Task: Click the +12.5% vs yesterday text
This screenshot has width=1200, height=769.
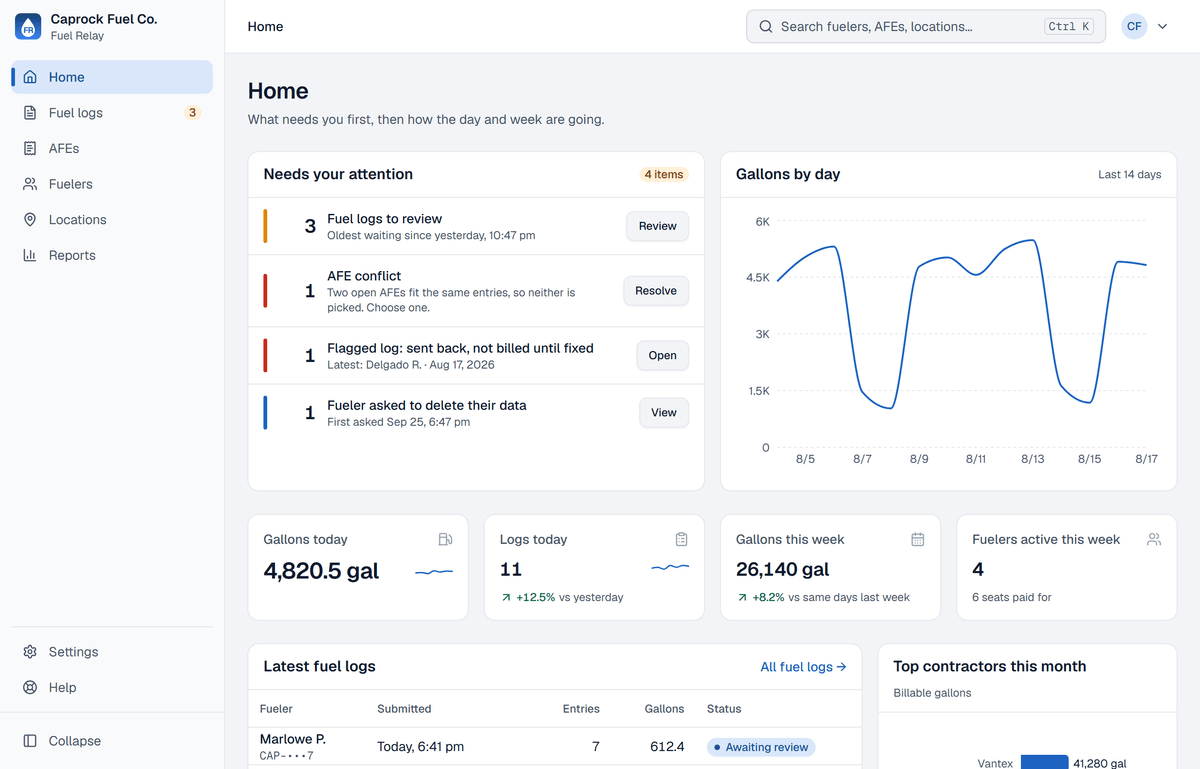Action: coord(562,597)
